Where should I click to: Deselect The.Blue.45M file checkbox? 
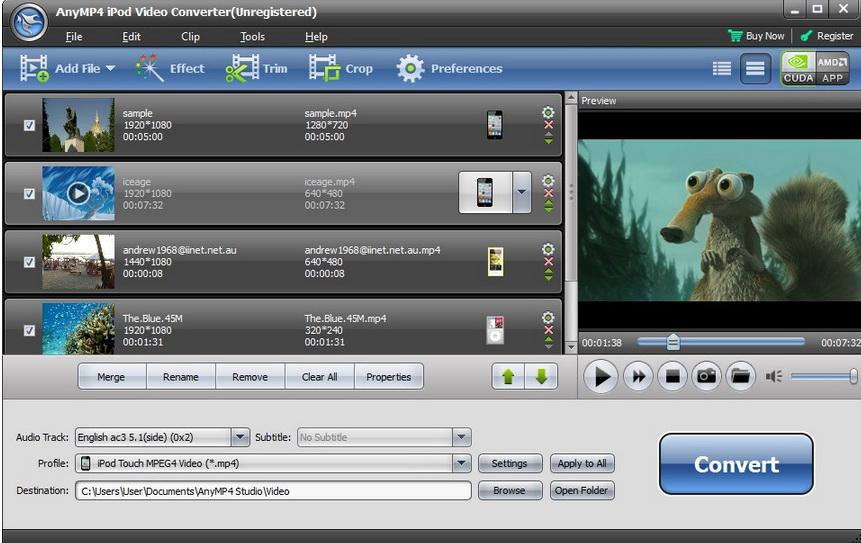tap(29, 330)
